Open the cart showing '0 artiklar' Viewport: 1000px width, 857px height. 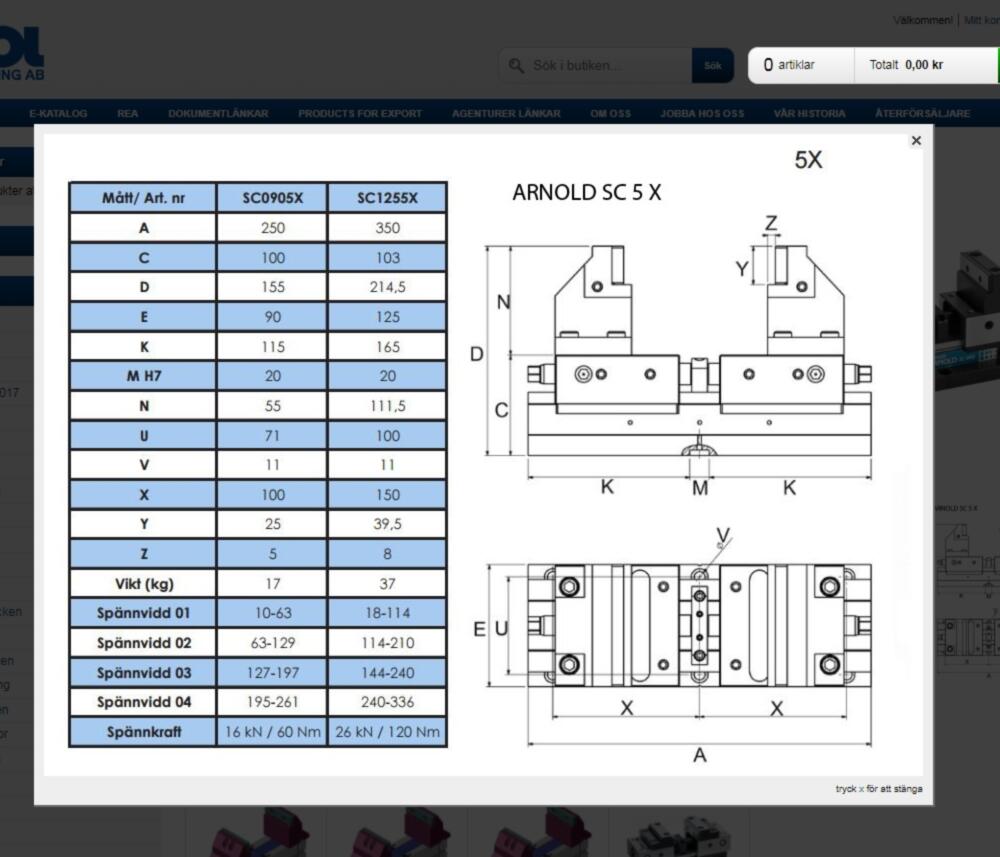[x=789, y=65]
